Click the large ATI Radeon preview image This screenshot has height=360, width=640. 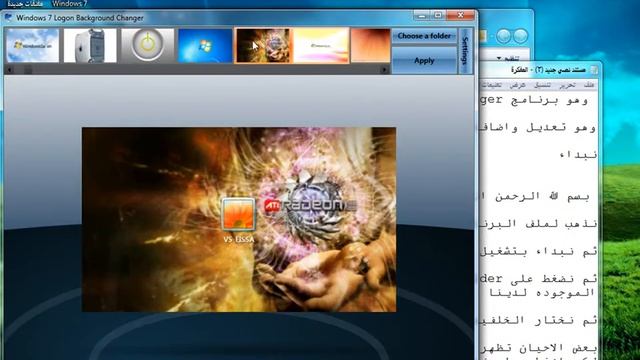click(239, 220)
